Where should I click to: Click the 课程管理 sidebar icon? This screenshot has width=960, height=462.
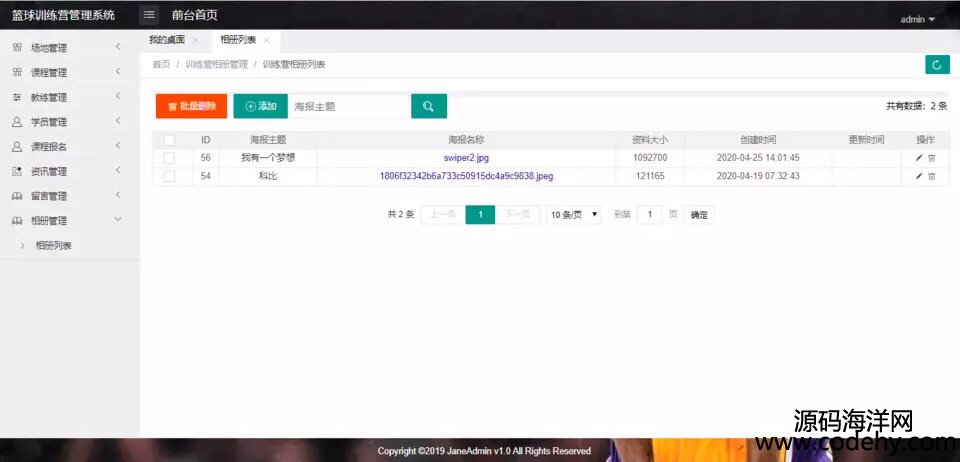17,72
